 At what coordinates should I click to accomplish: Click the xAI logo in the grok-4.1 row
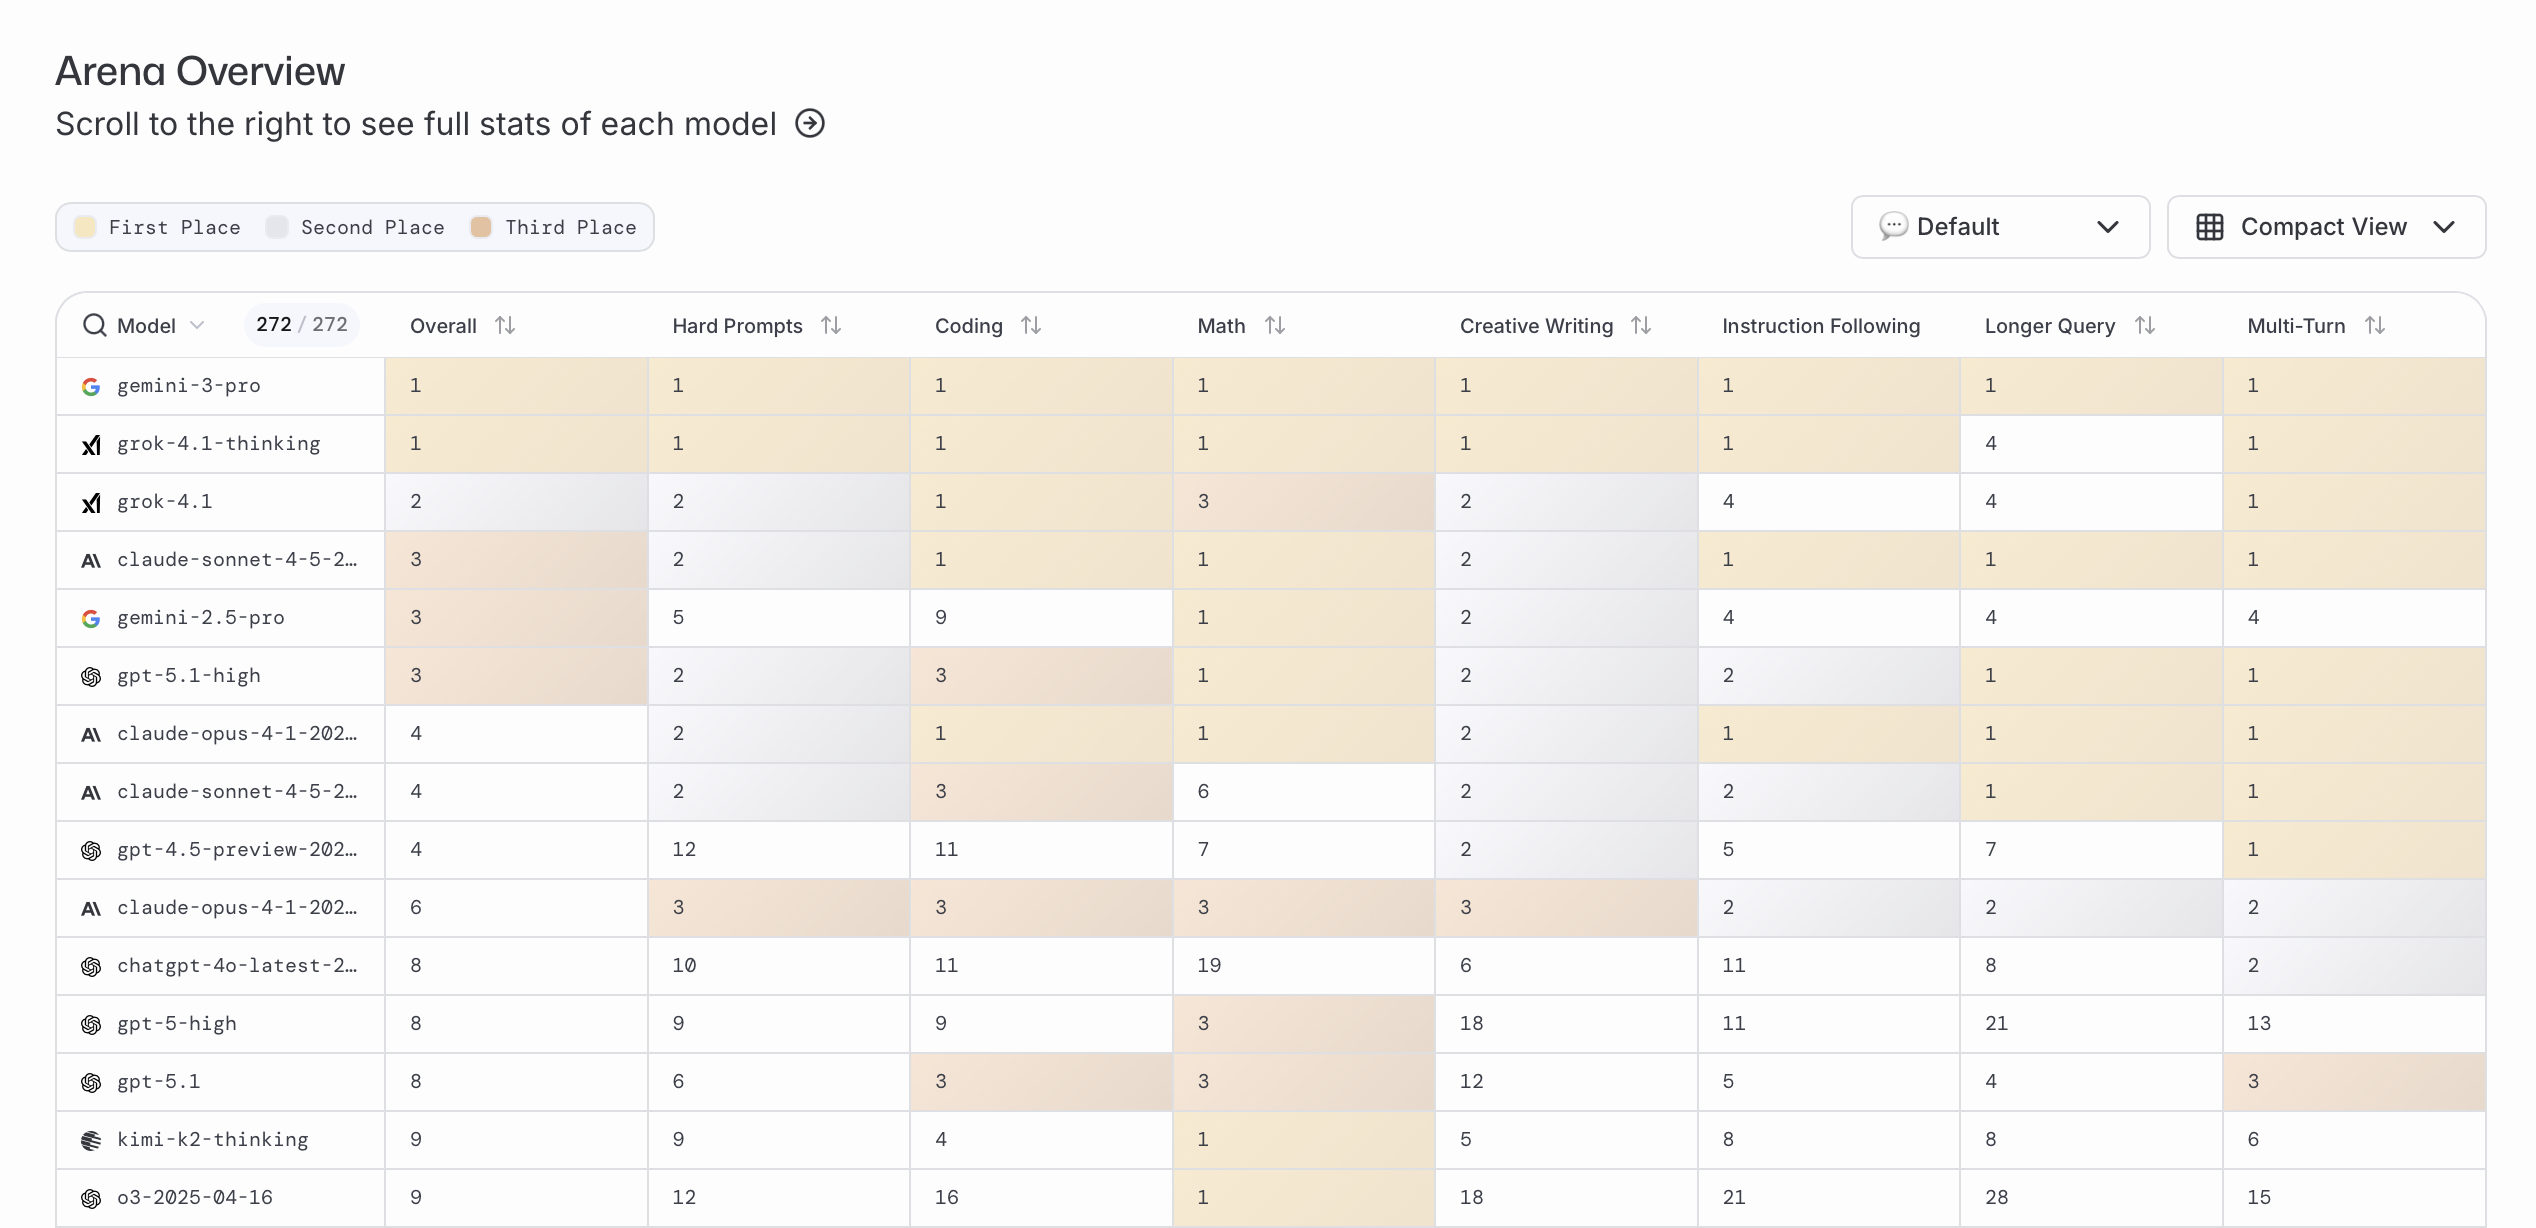point(91,502)
